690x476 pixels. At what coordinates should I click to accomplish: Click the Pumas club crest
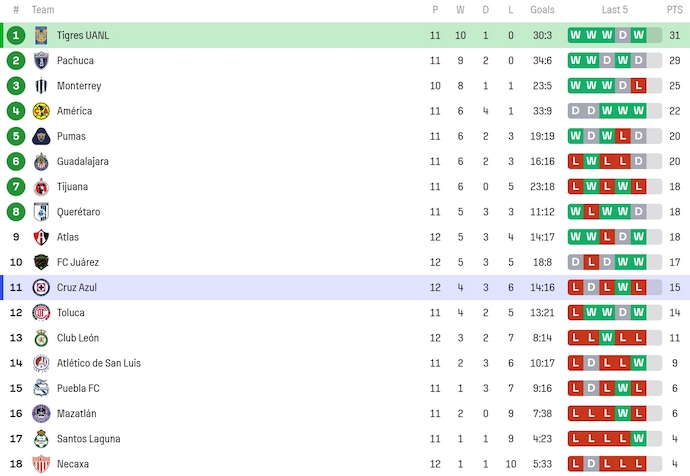coord(41,136)
